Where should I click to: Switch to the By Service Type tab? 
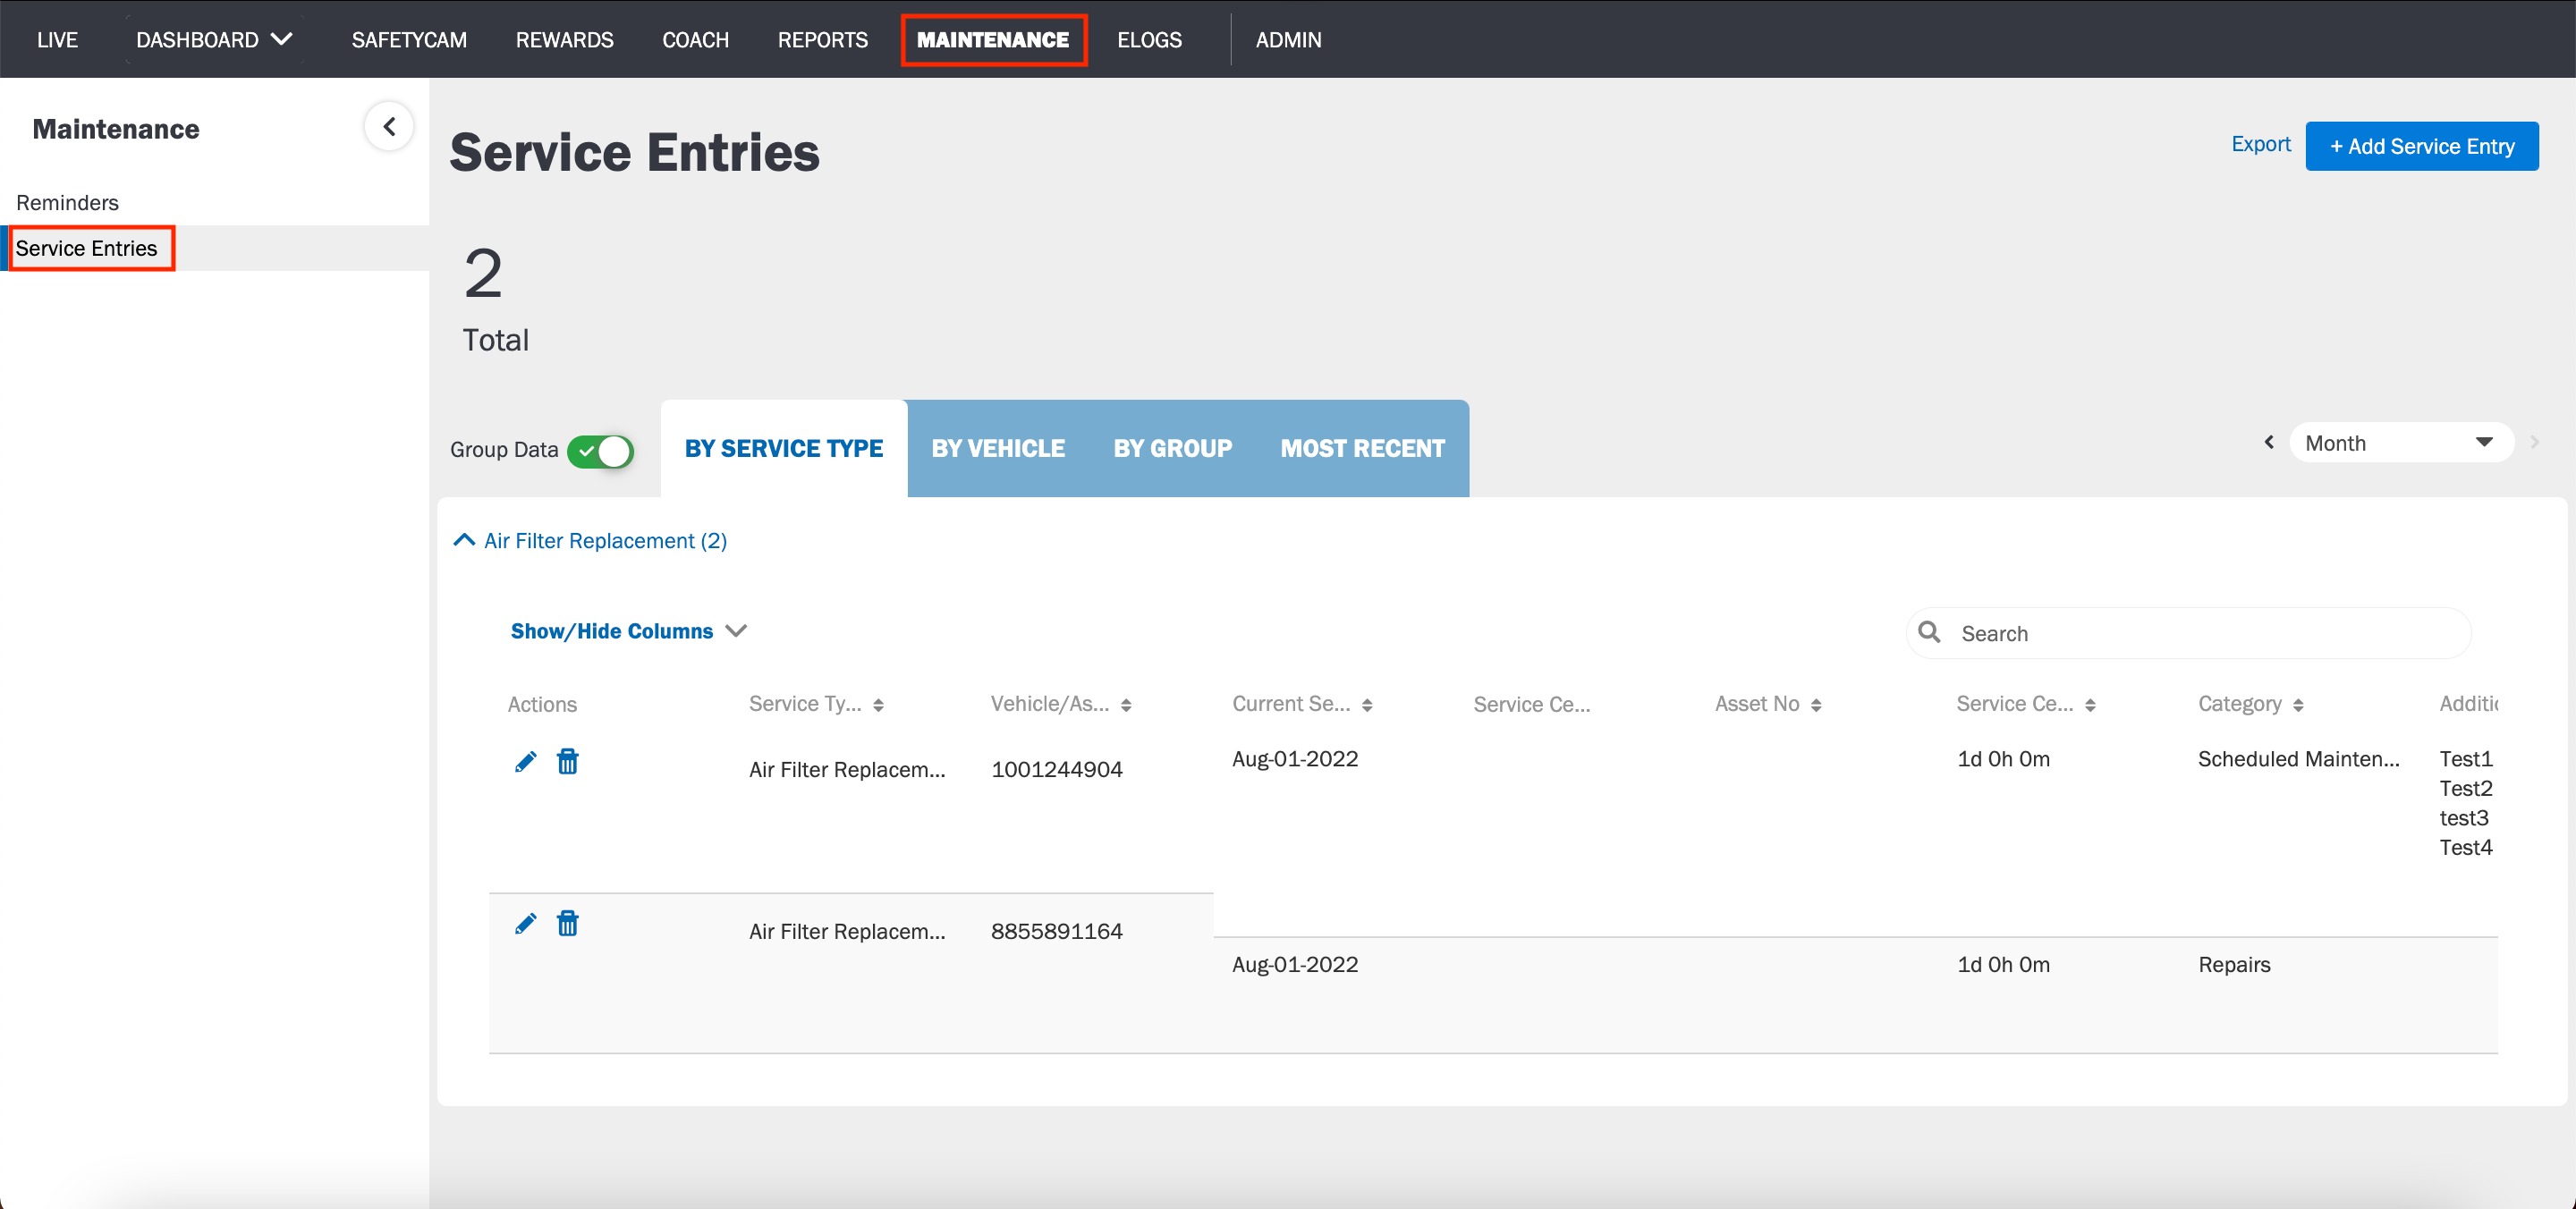(x=783, y=448)
